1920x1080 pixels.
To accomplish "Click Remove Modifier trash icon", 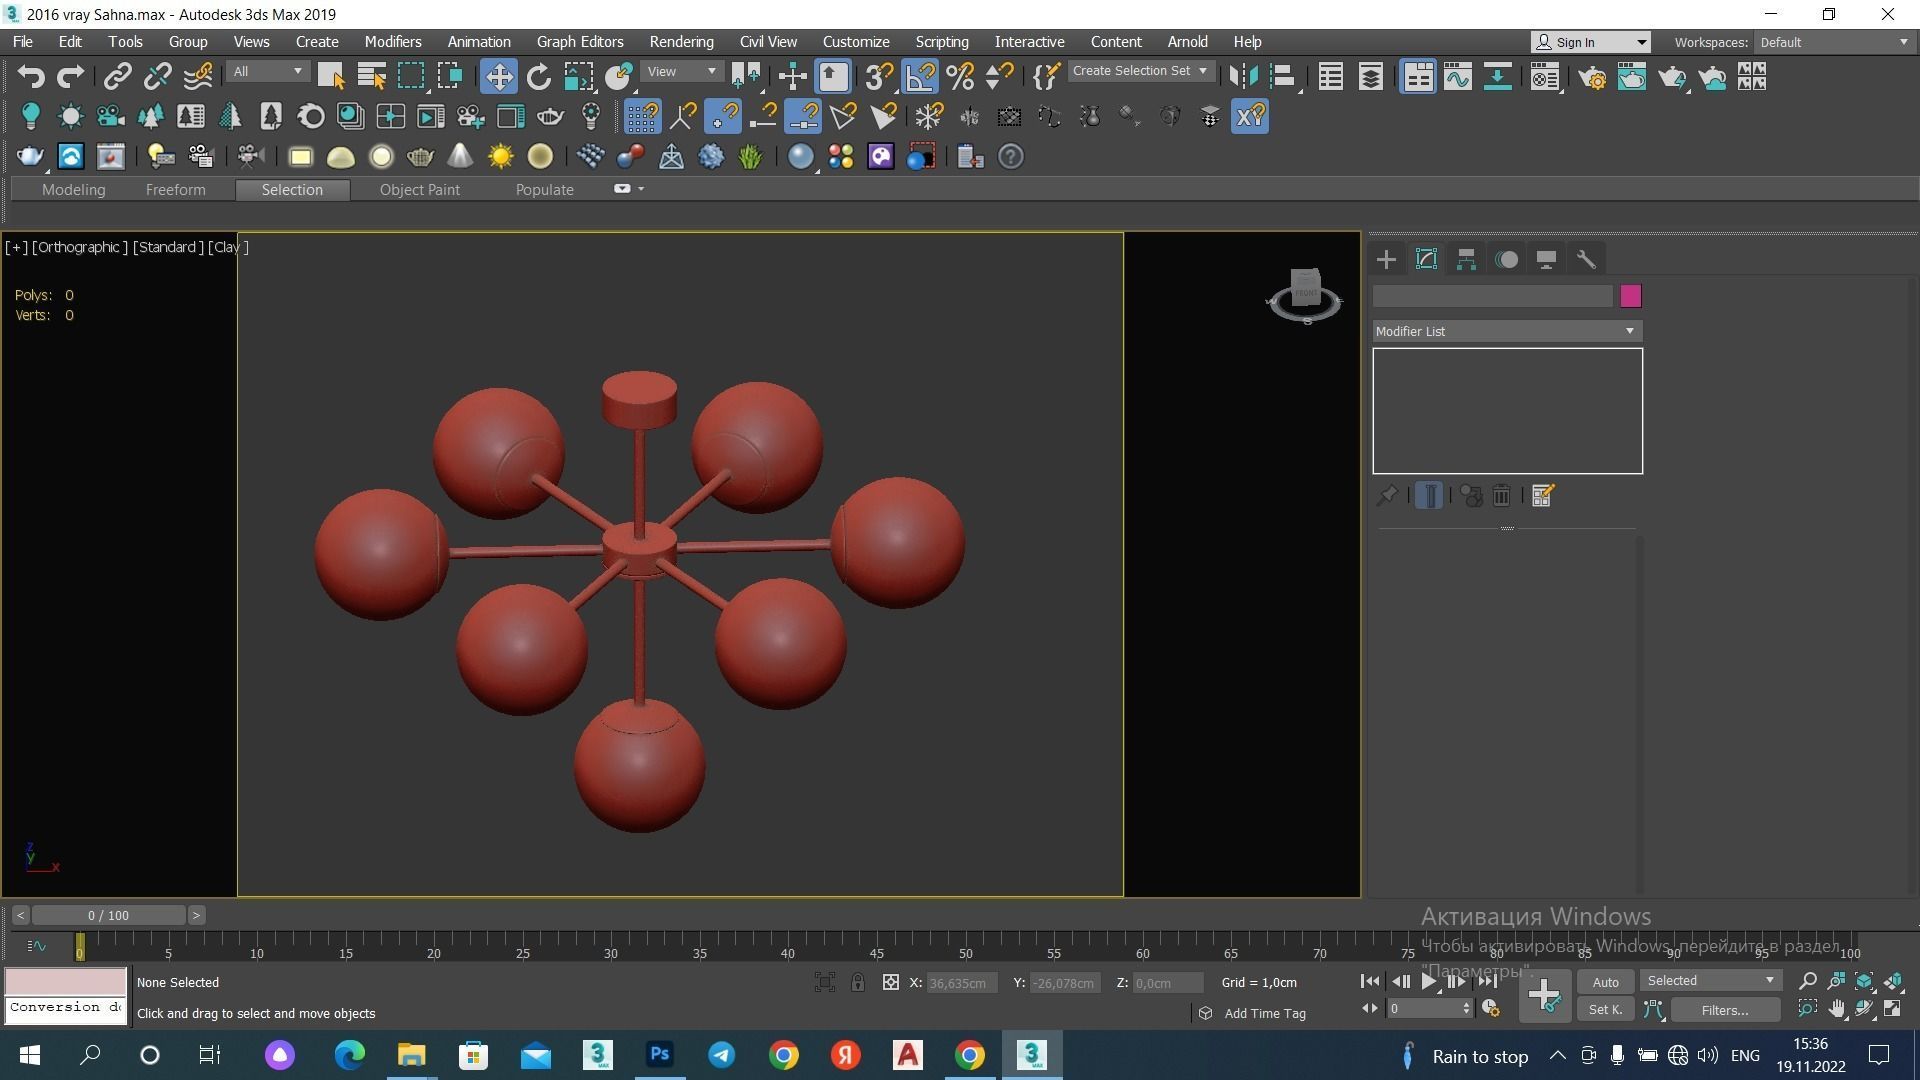I will pos(1501,495).
